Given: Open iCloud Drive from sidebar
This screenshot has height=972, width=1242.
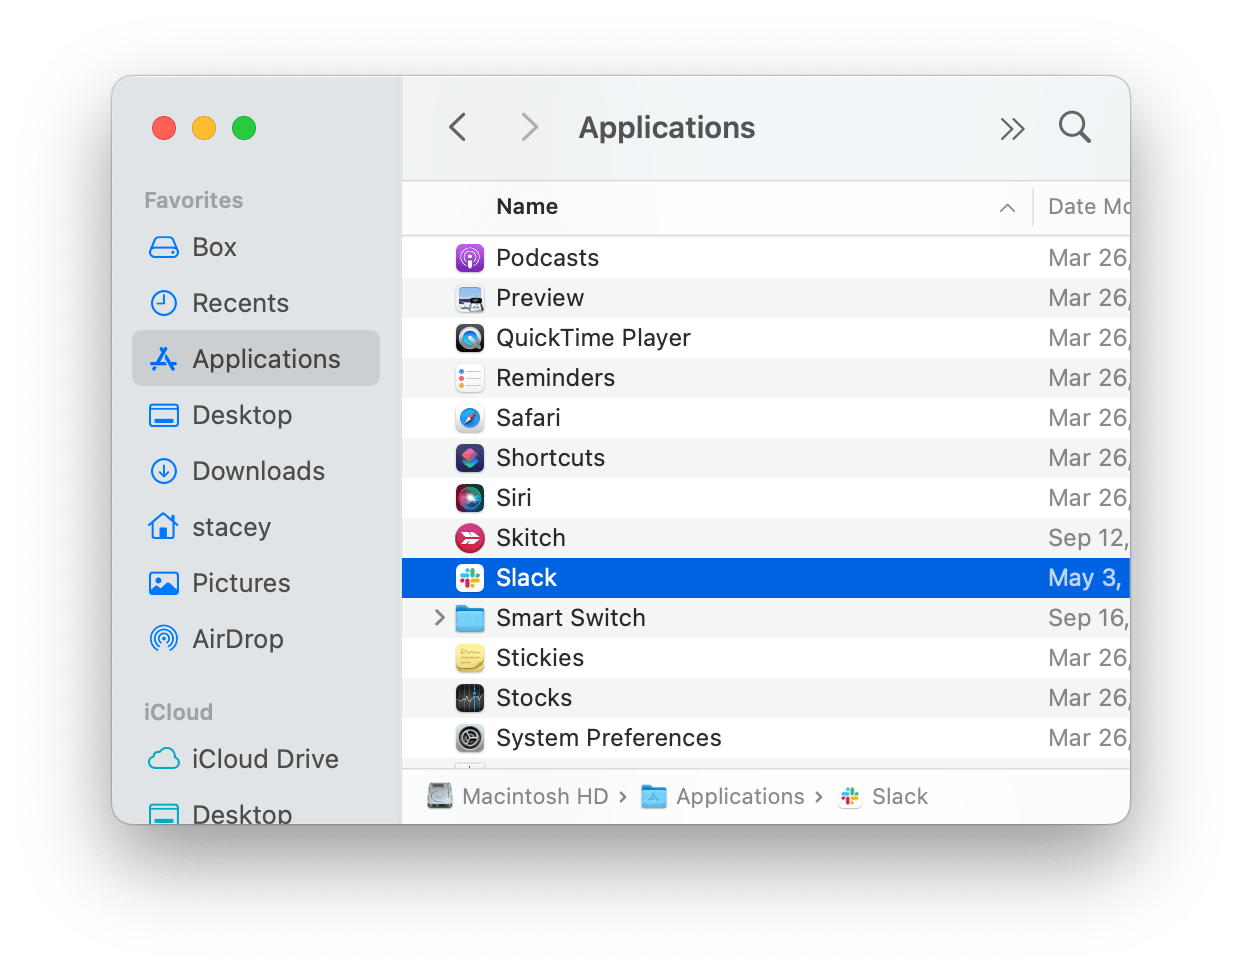Looking at the screenshot, I should [265, 759].
